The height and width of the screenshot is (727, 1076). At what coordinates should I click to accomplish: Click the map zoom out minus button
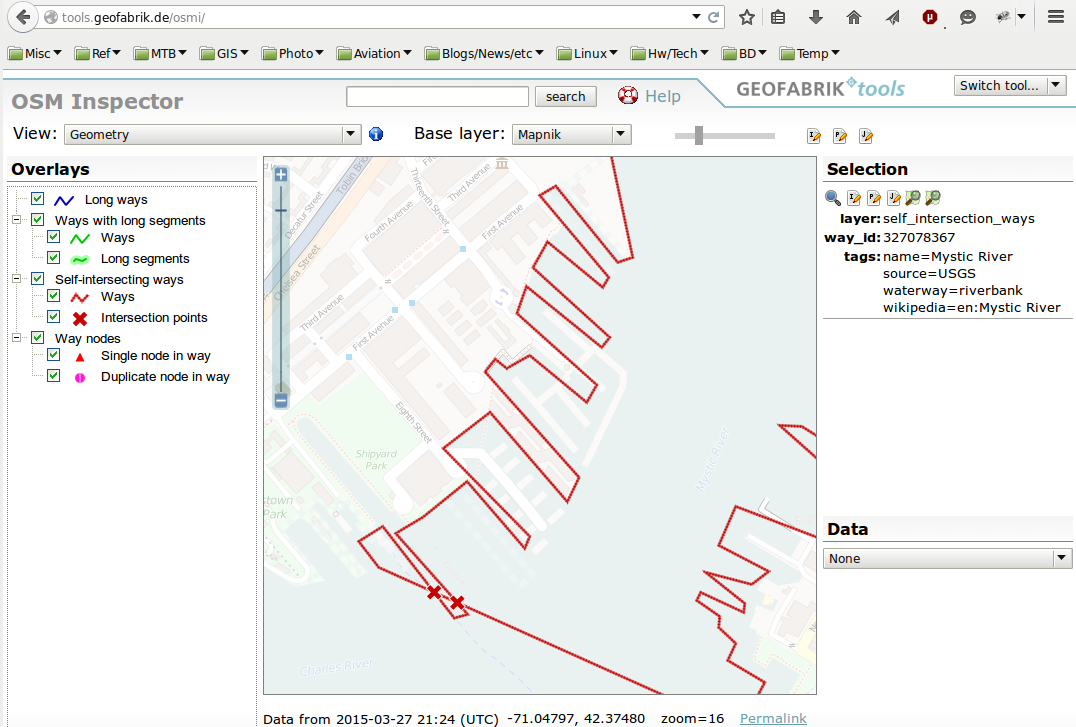[x=281, y=400]
